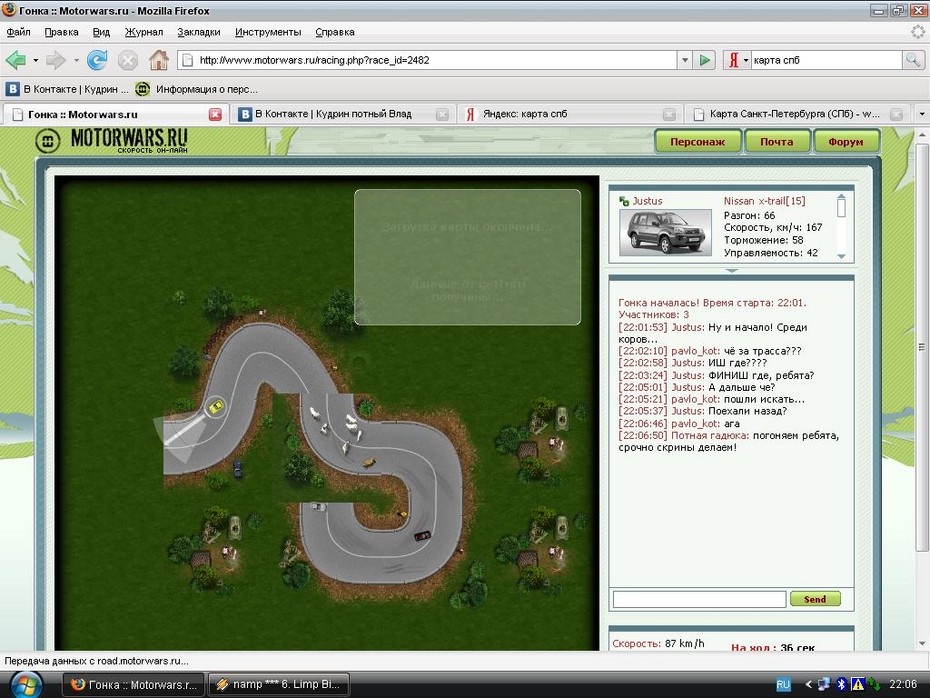Click the red car on the lower curve
The height and width of the screenshot is (698, 930).
pos(422,536)
